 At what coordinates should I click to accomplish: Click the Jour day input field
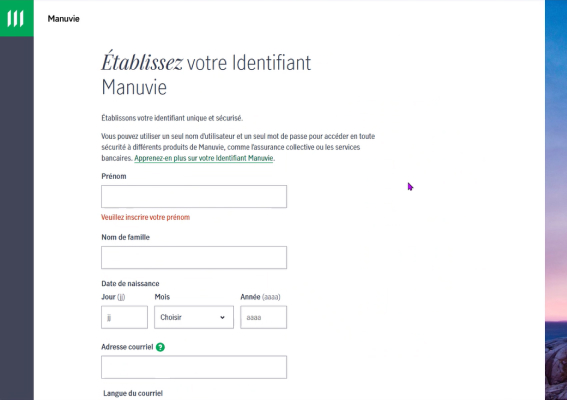click(x=124, y=317)
